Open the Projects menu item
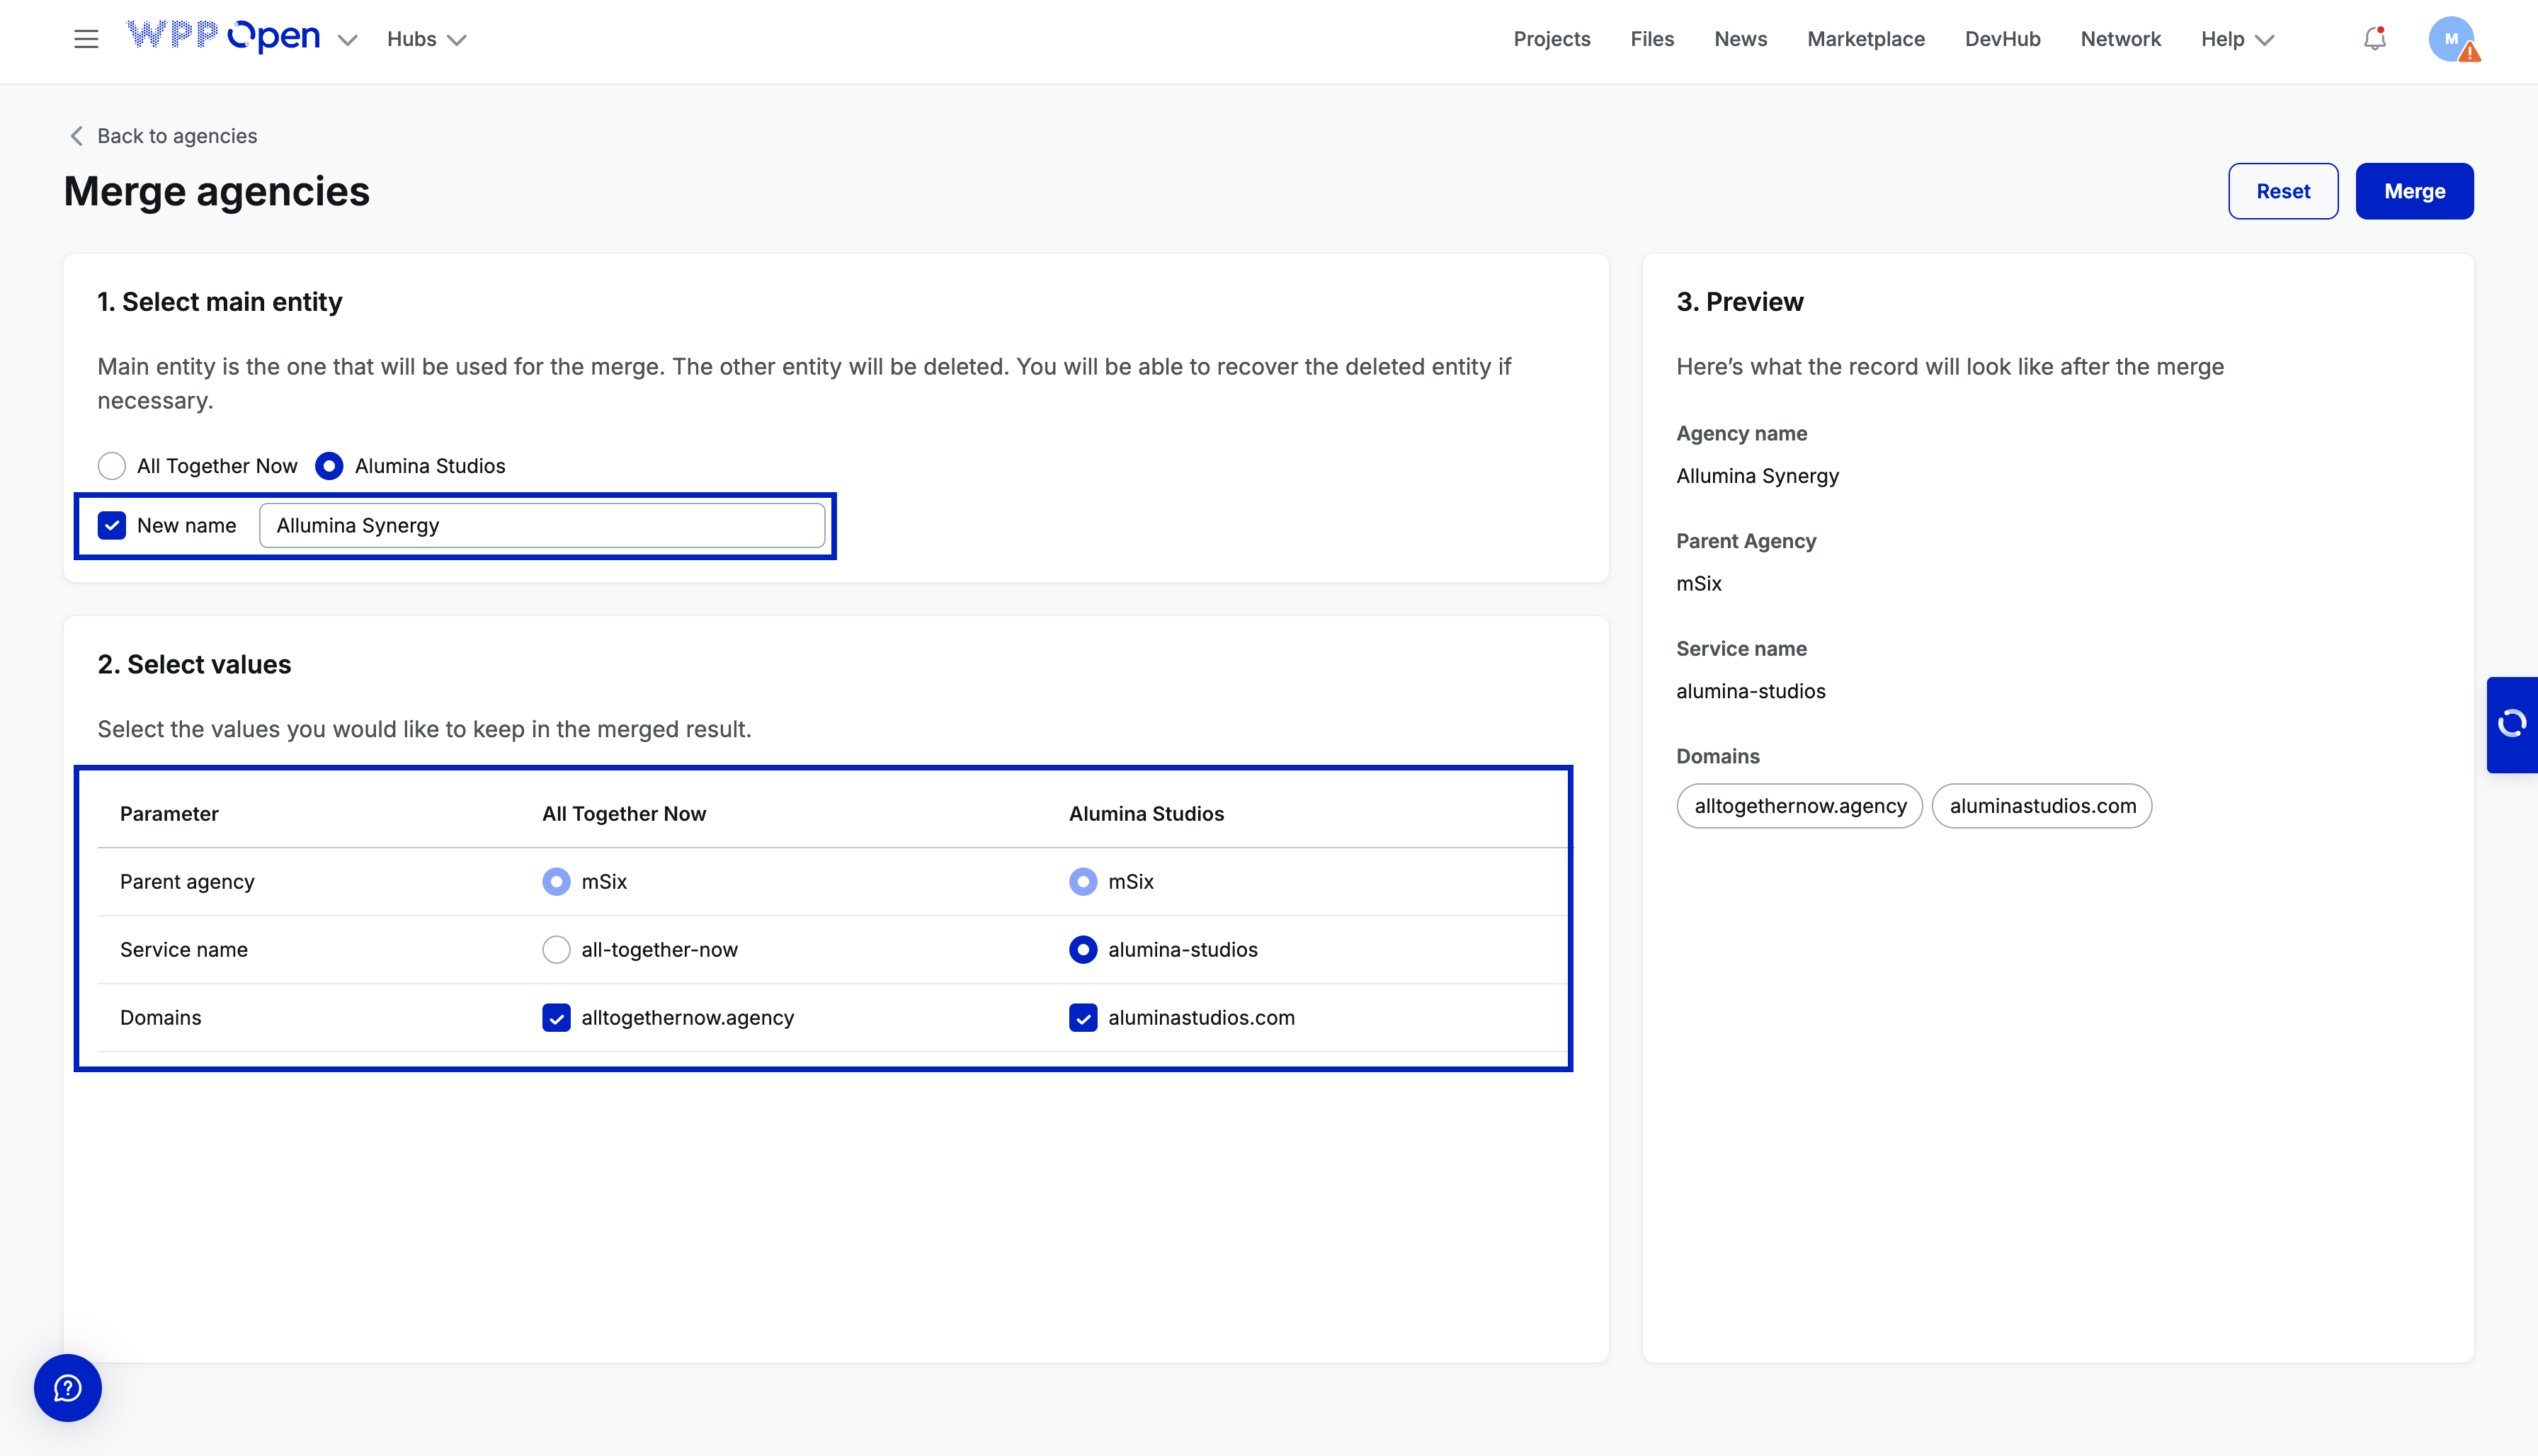The width and height of the screenshot is (2538, 1456). coord(1551,39)
